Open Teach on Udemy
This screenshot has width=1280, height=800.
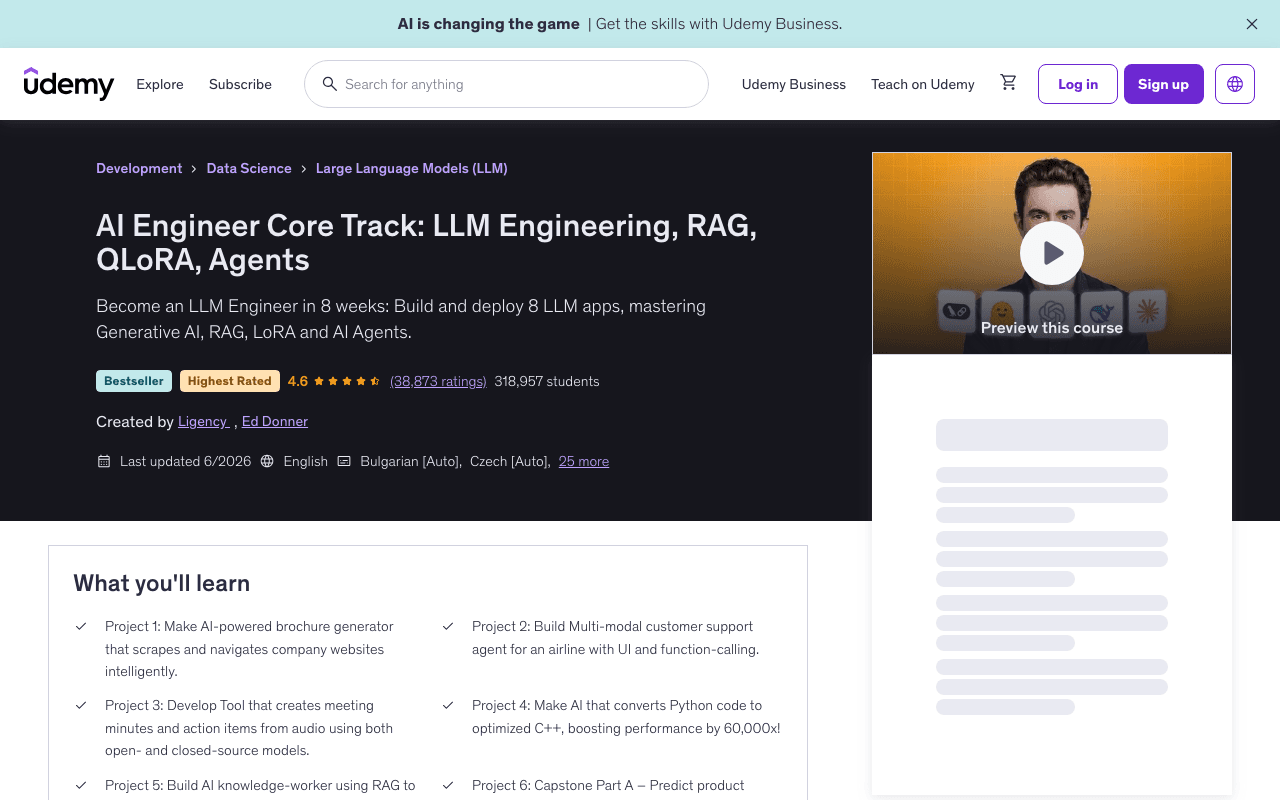click(923, 84)
